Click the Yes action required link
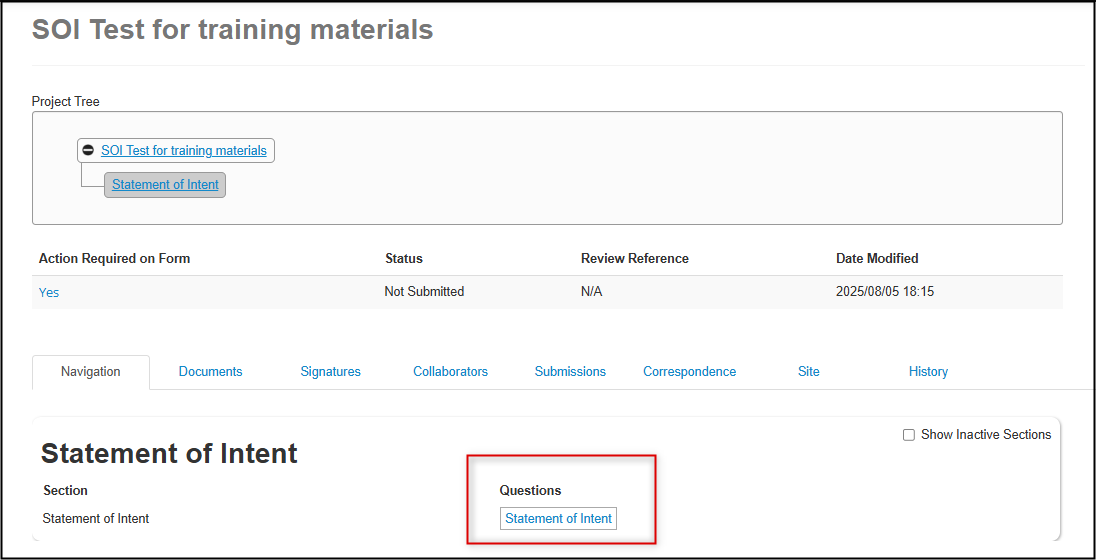 pyautogui.click(x=49, y=293)
